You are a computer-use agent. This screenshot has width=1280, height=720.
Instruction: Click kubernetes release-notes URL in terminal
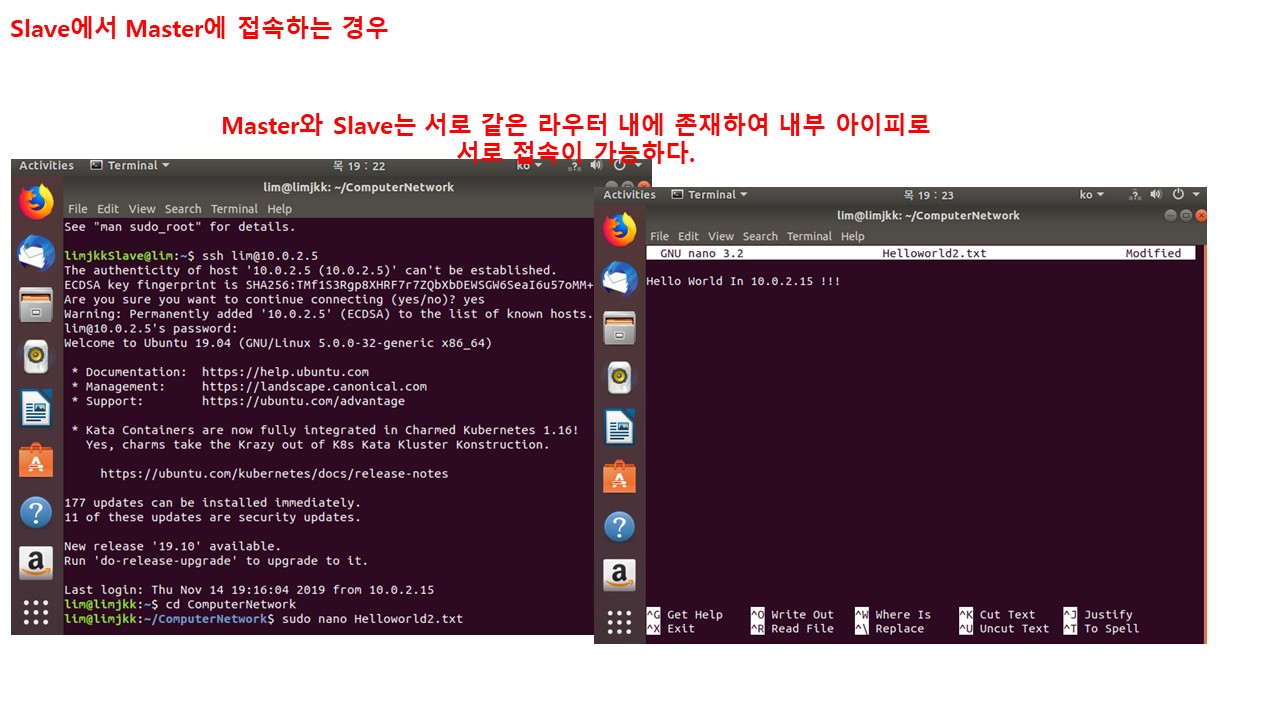(274, 474)
